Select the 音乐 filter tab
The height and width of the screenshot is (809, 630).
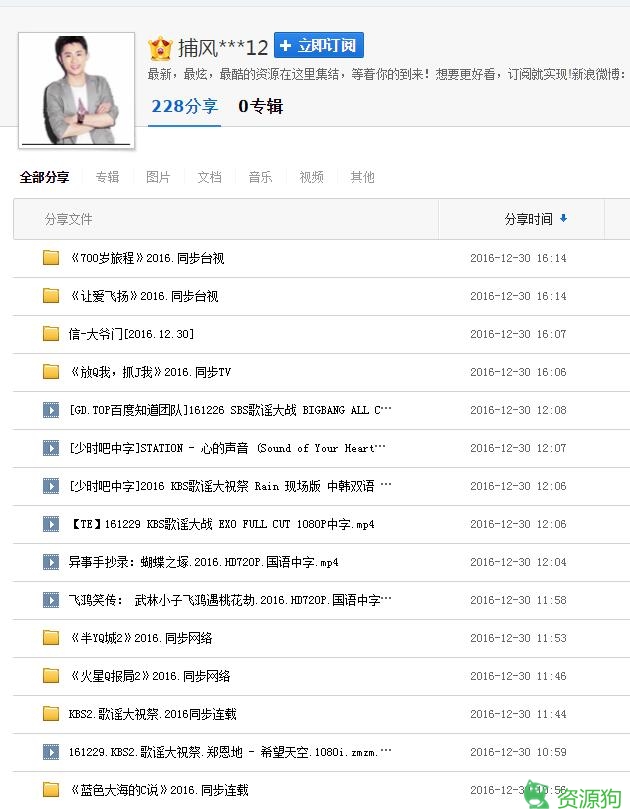[260, 177]
